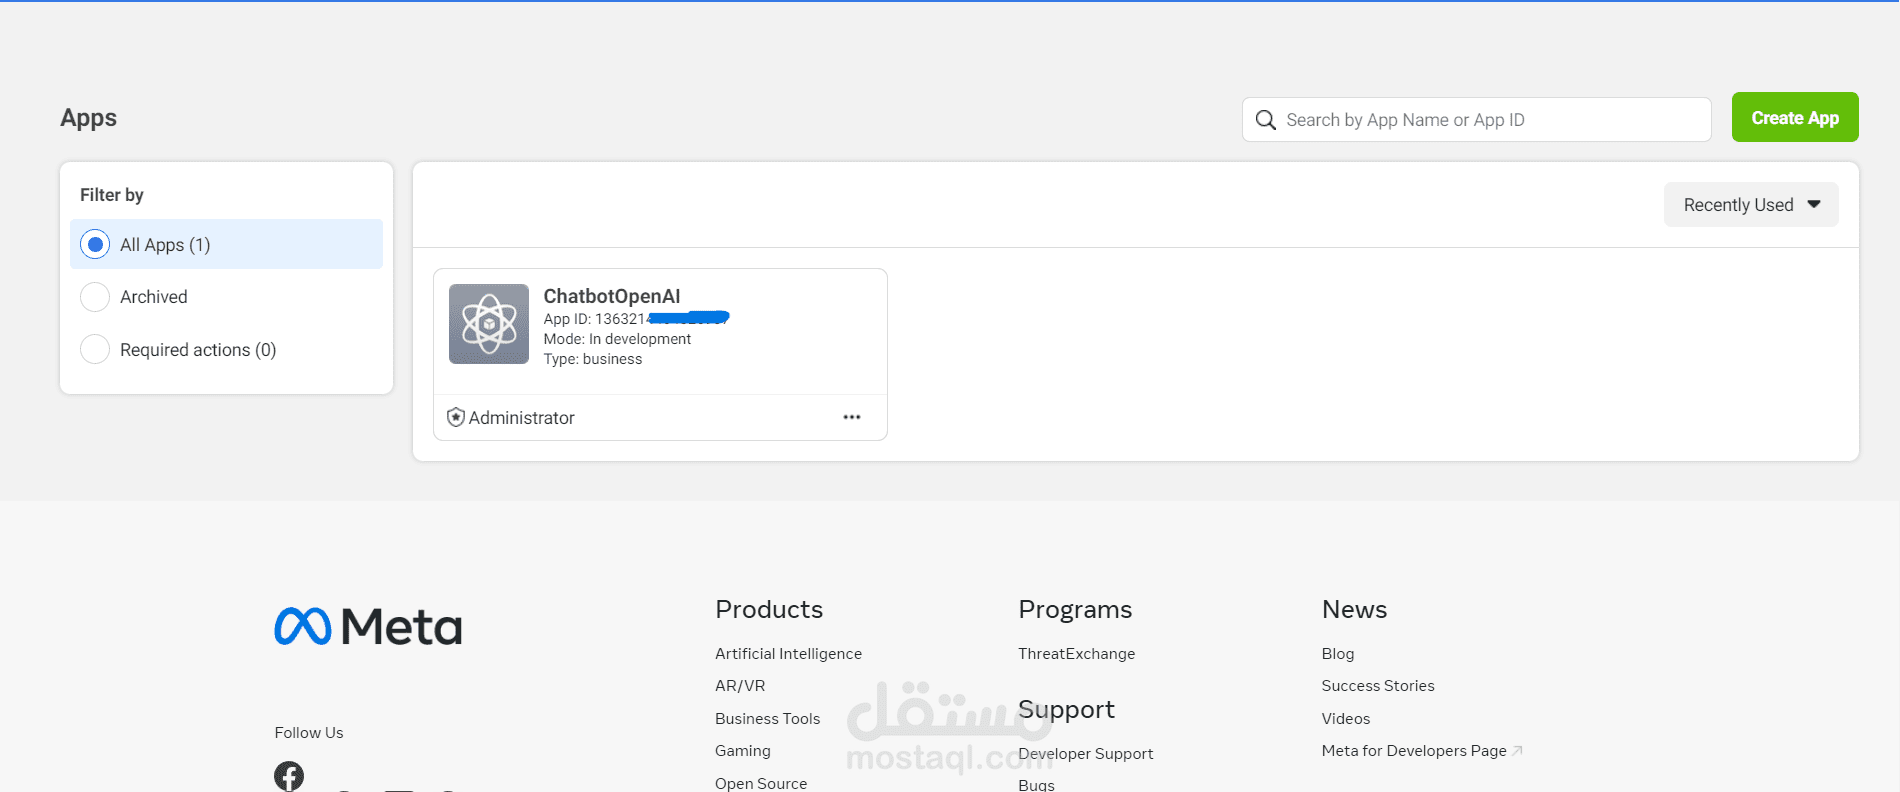This screenshot has width=1900, height=792.
Task: Focus the Search by App Name field
Action: pyautogui.click(x=1476, y=120)
